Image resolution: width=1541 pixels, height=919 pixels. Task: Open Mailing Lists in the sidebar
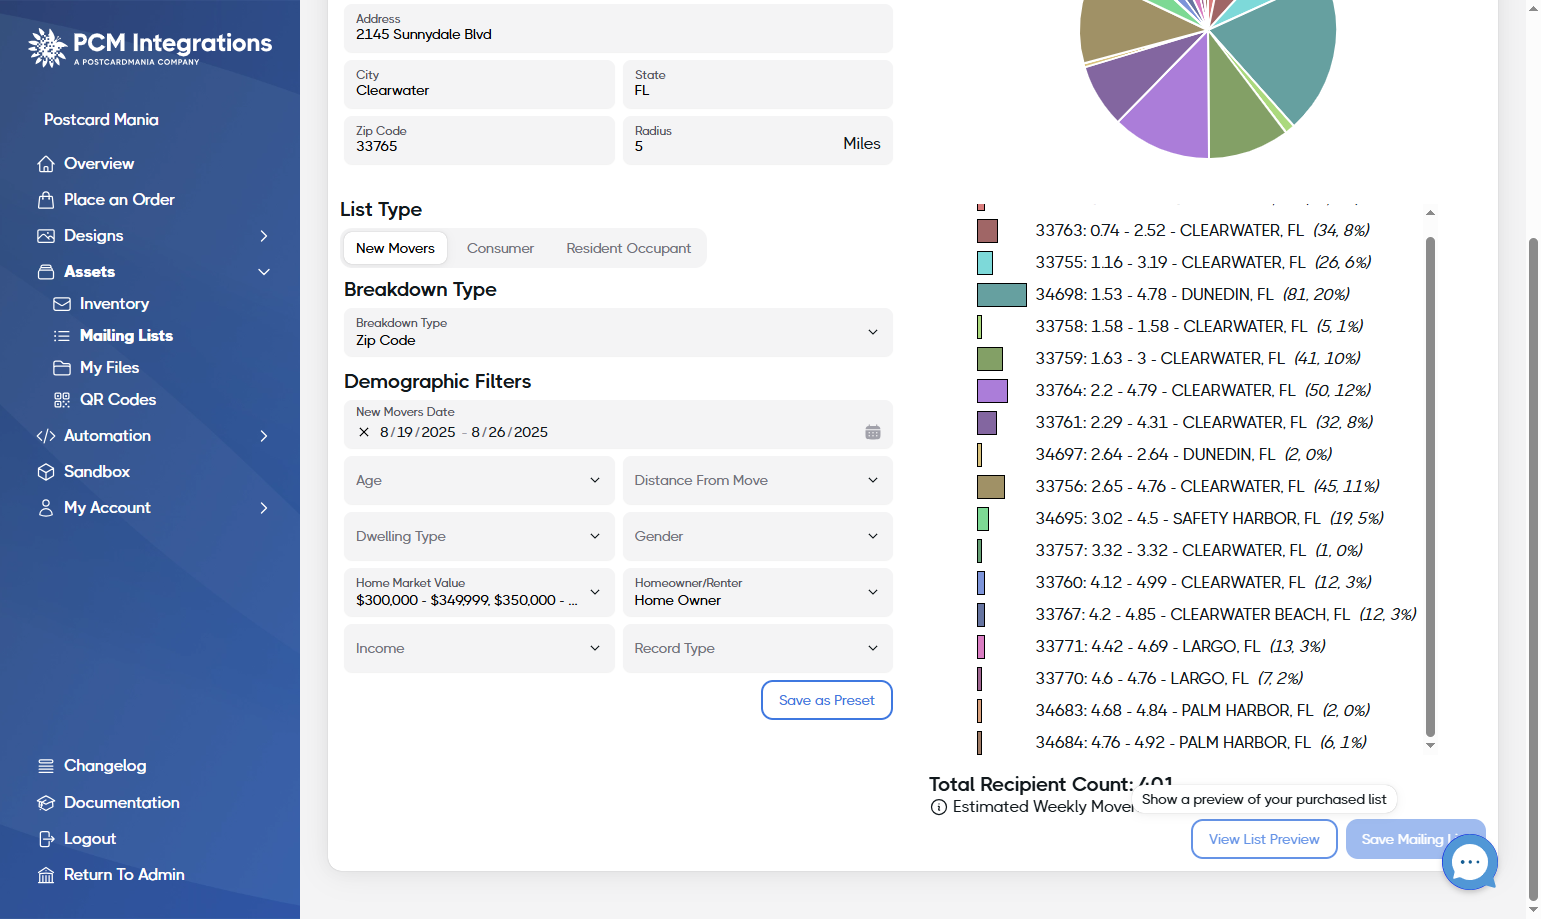pyautogui.click(x=126, y=335)
